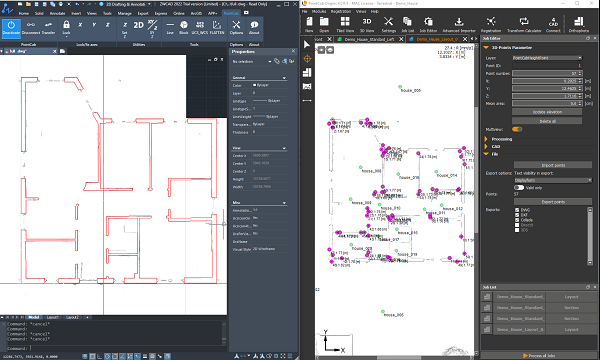Open Job Editor in PointCab toolbar

(x=428, y=25)
